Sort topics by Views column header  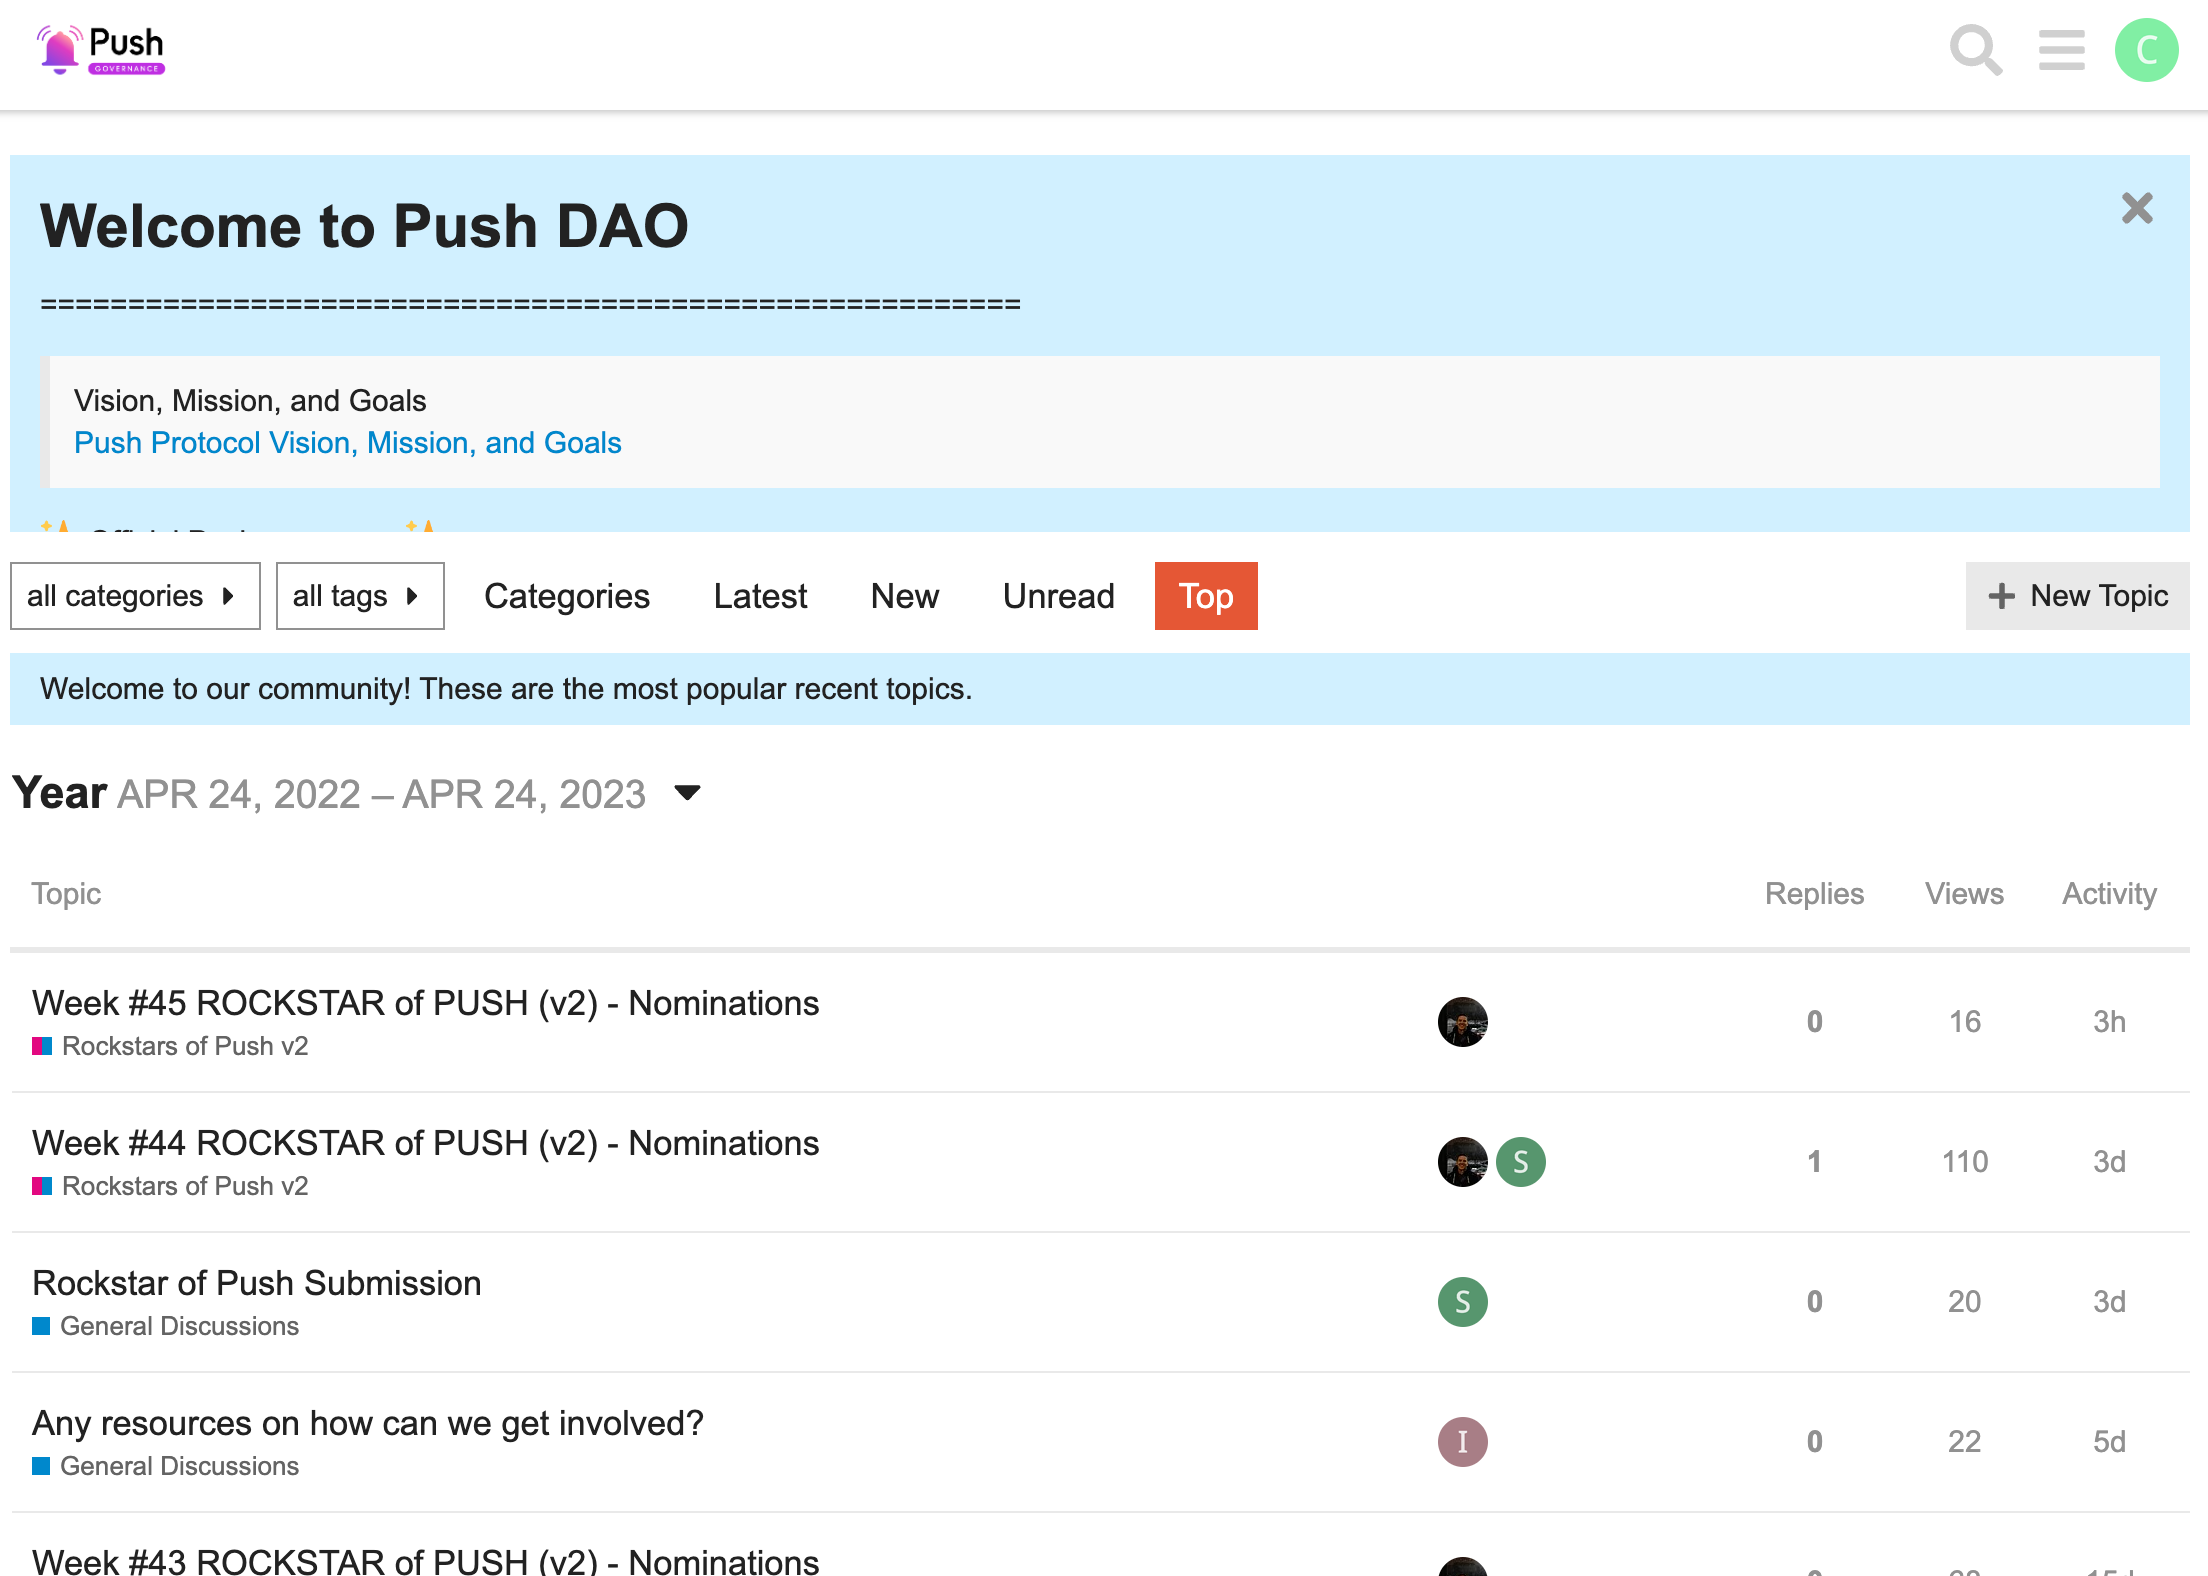tap(1963, 893)
